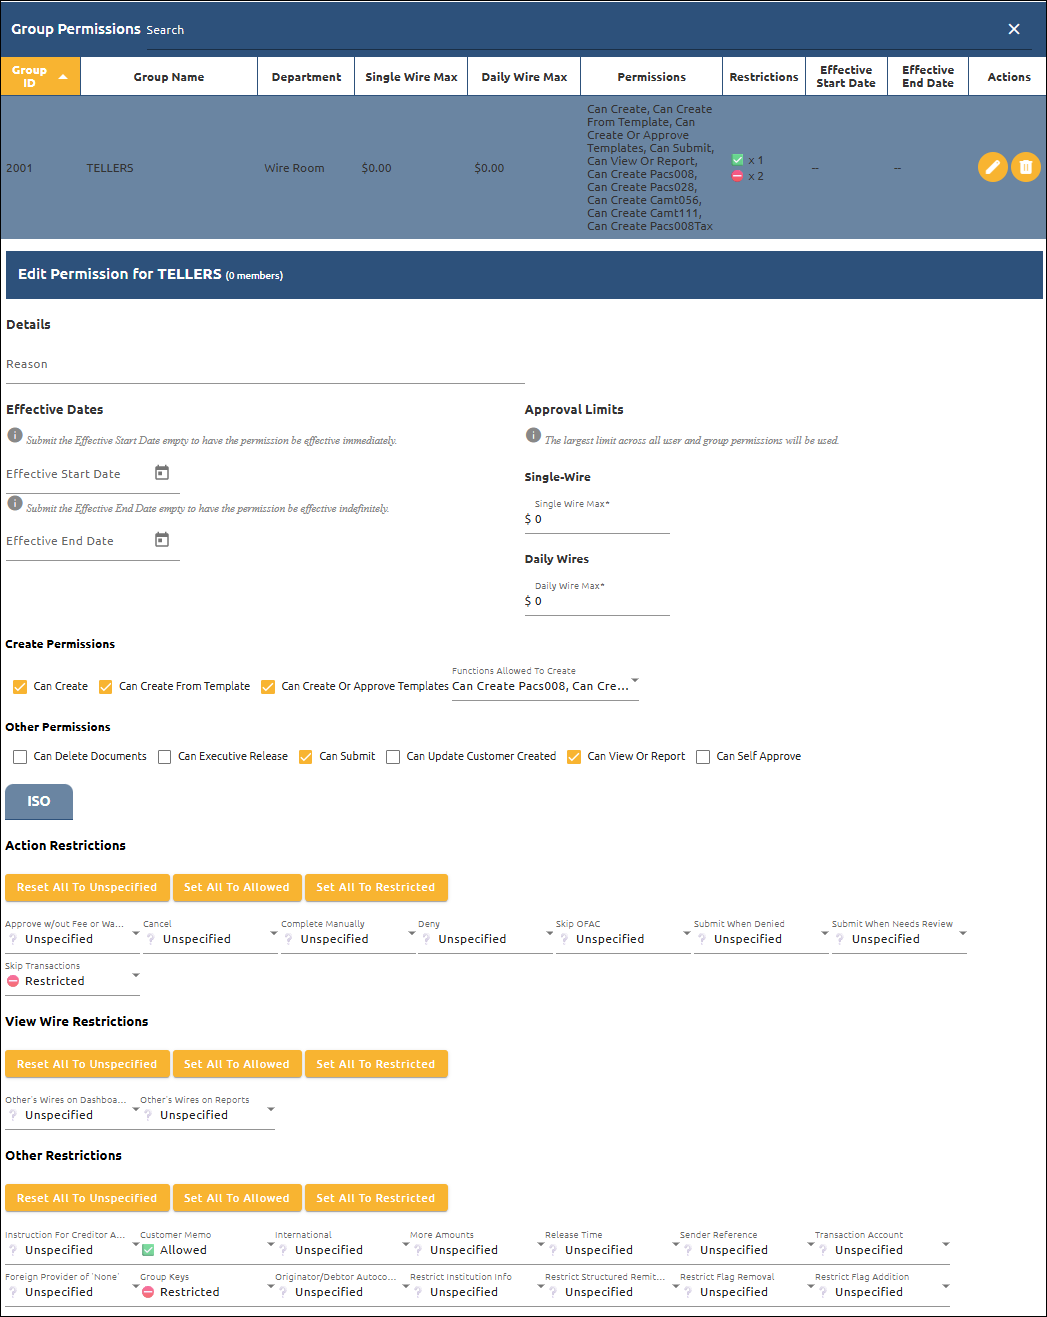1047x1317 pixels.
Task: Open the Effective End Date calendar picker
Action: tap(162, 540)
